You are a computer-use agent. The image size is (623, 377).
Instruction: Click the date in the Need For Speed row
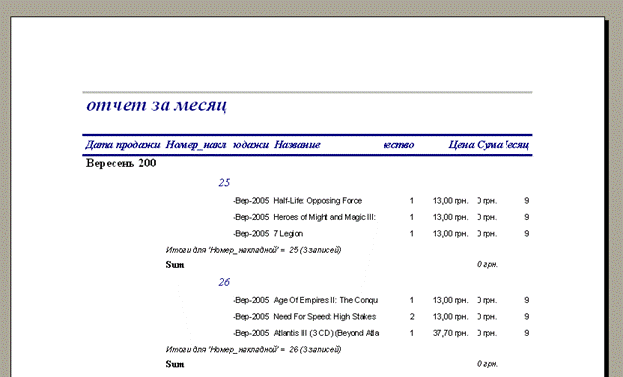(251, 317)
